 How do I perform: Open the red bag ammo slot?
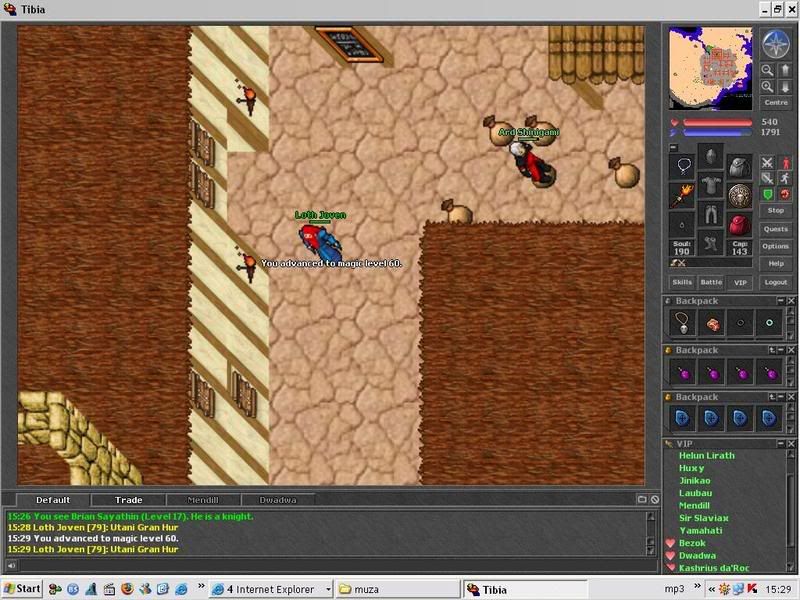click(x=739, y=224)
